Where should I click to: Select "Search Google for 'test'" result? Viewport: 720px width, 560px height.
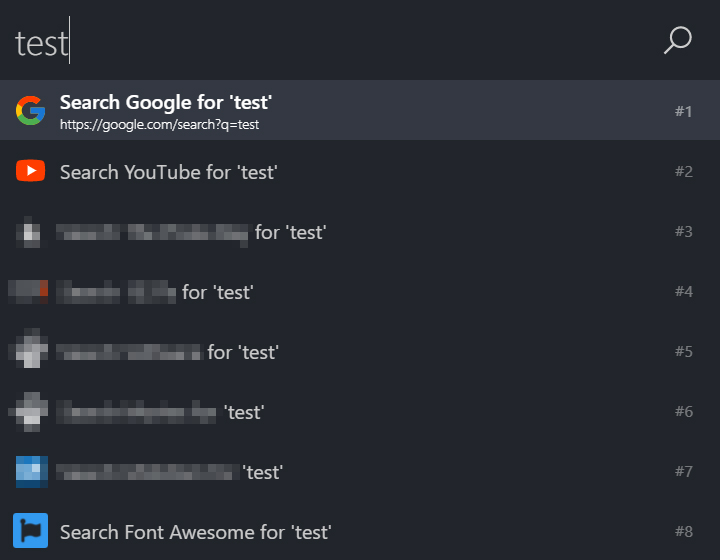[360, 110]
